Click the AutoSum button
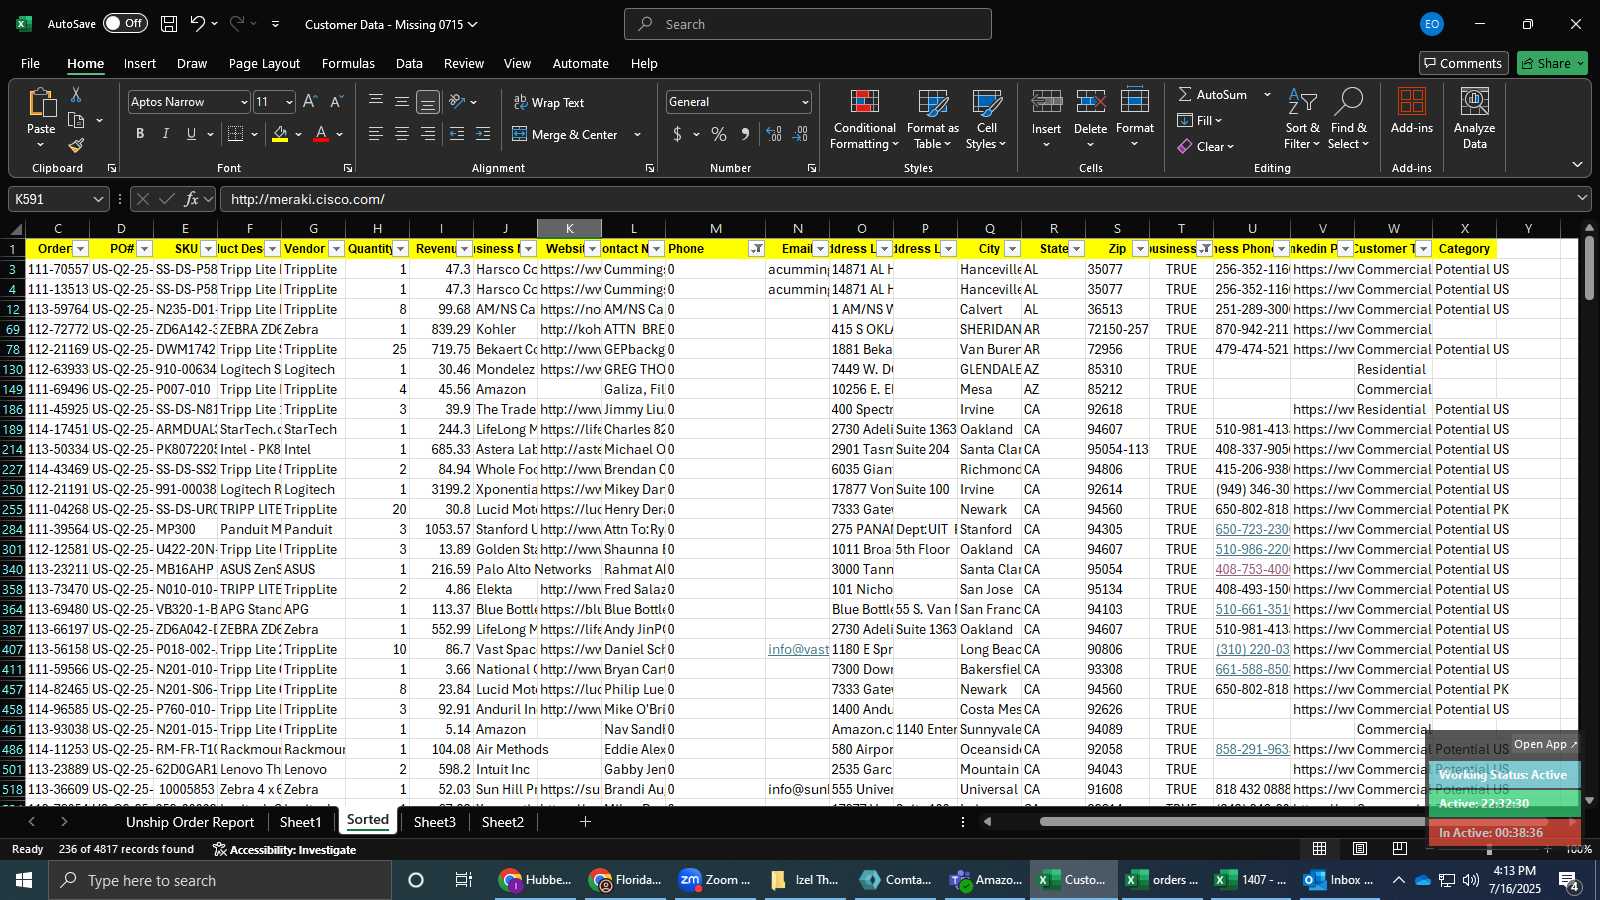Image resolution: width=1600 pixels, height=900 pixels. (x=1213, y=94)
